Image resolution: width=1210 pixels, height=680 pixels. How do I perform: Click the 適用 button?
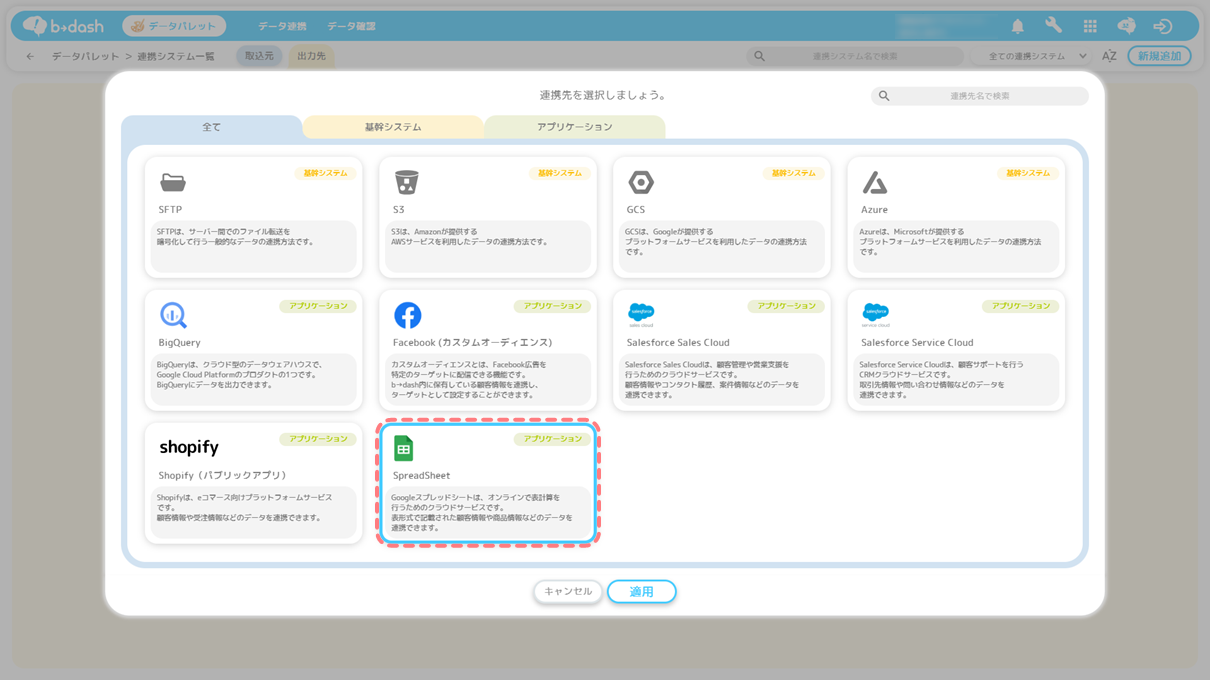tap(642, 592)
